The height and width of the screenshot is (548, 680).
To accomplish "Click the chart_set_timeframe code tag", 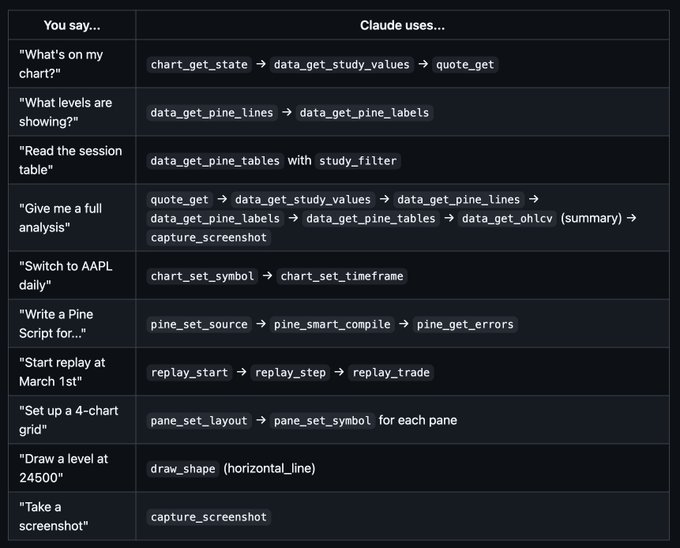I will pyautogui.click(x=342, y=276).
